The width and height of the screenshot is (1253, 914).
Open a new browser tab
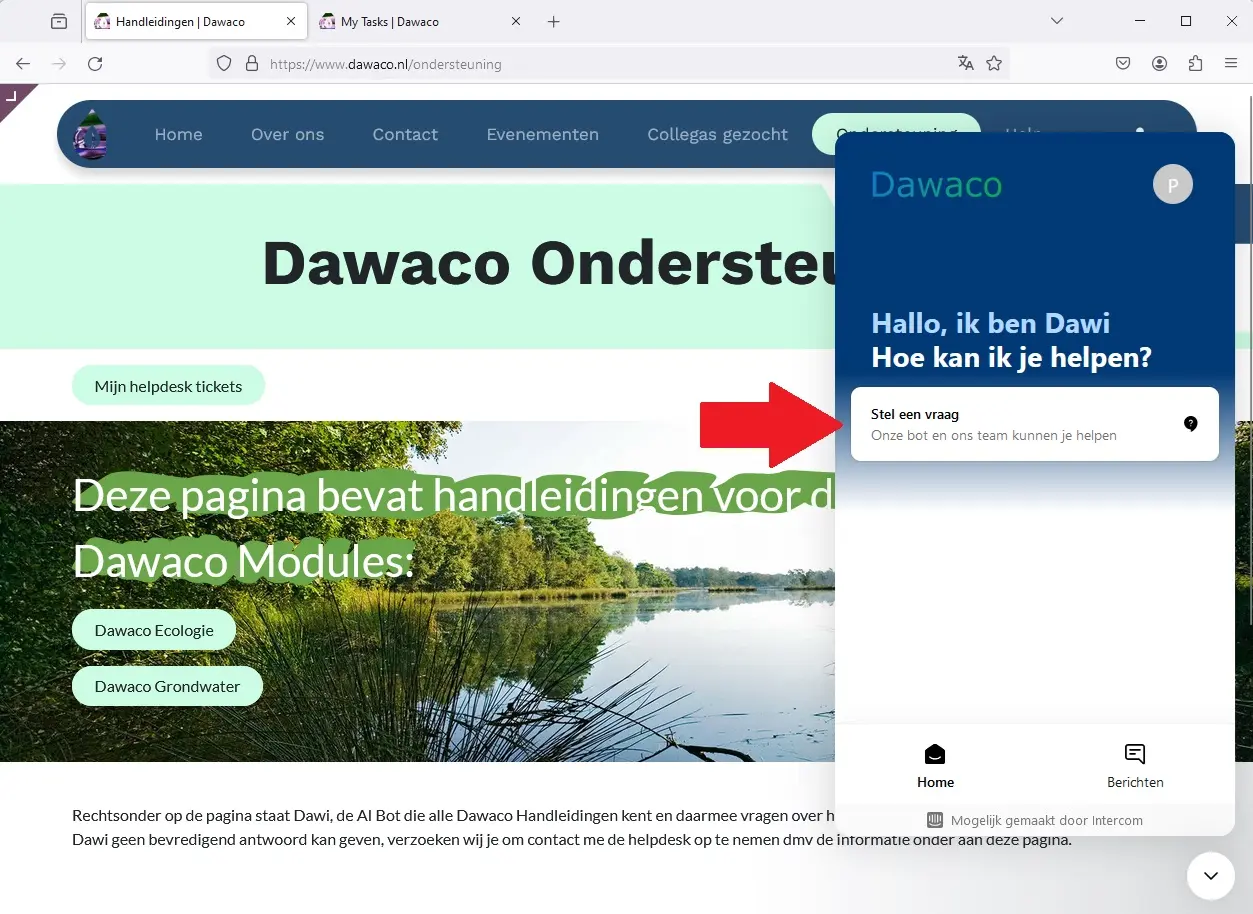click(554, 21)
